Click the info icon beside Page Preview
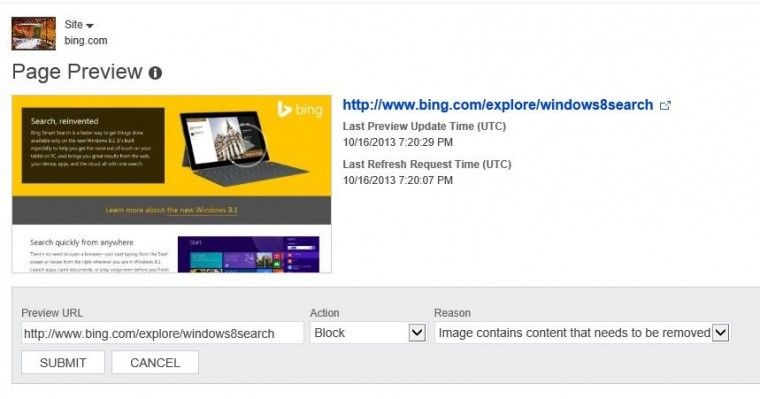This screenshot has height=399, width=760. coord(155,73)
